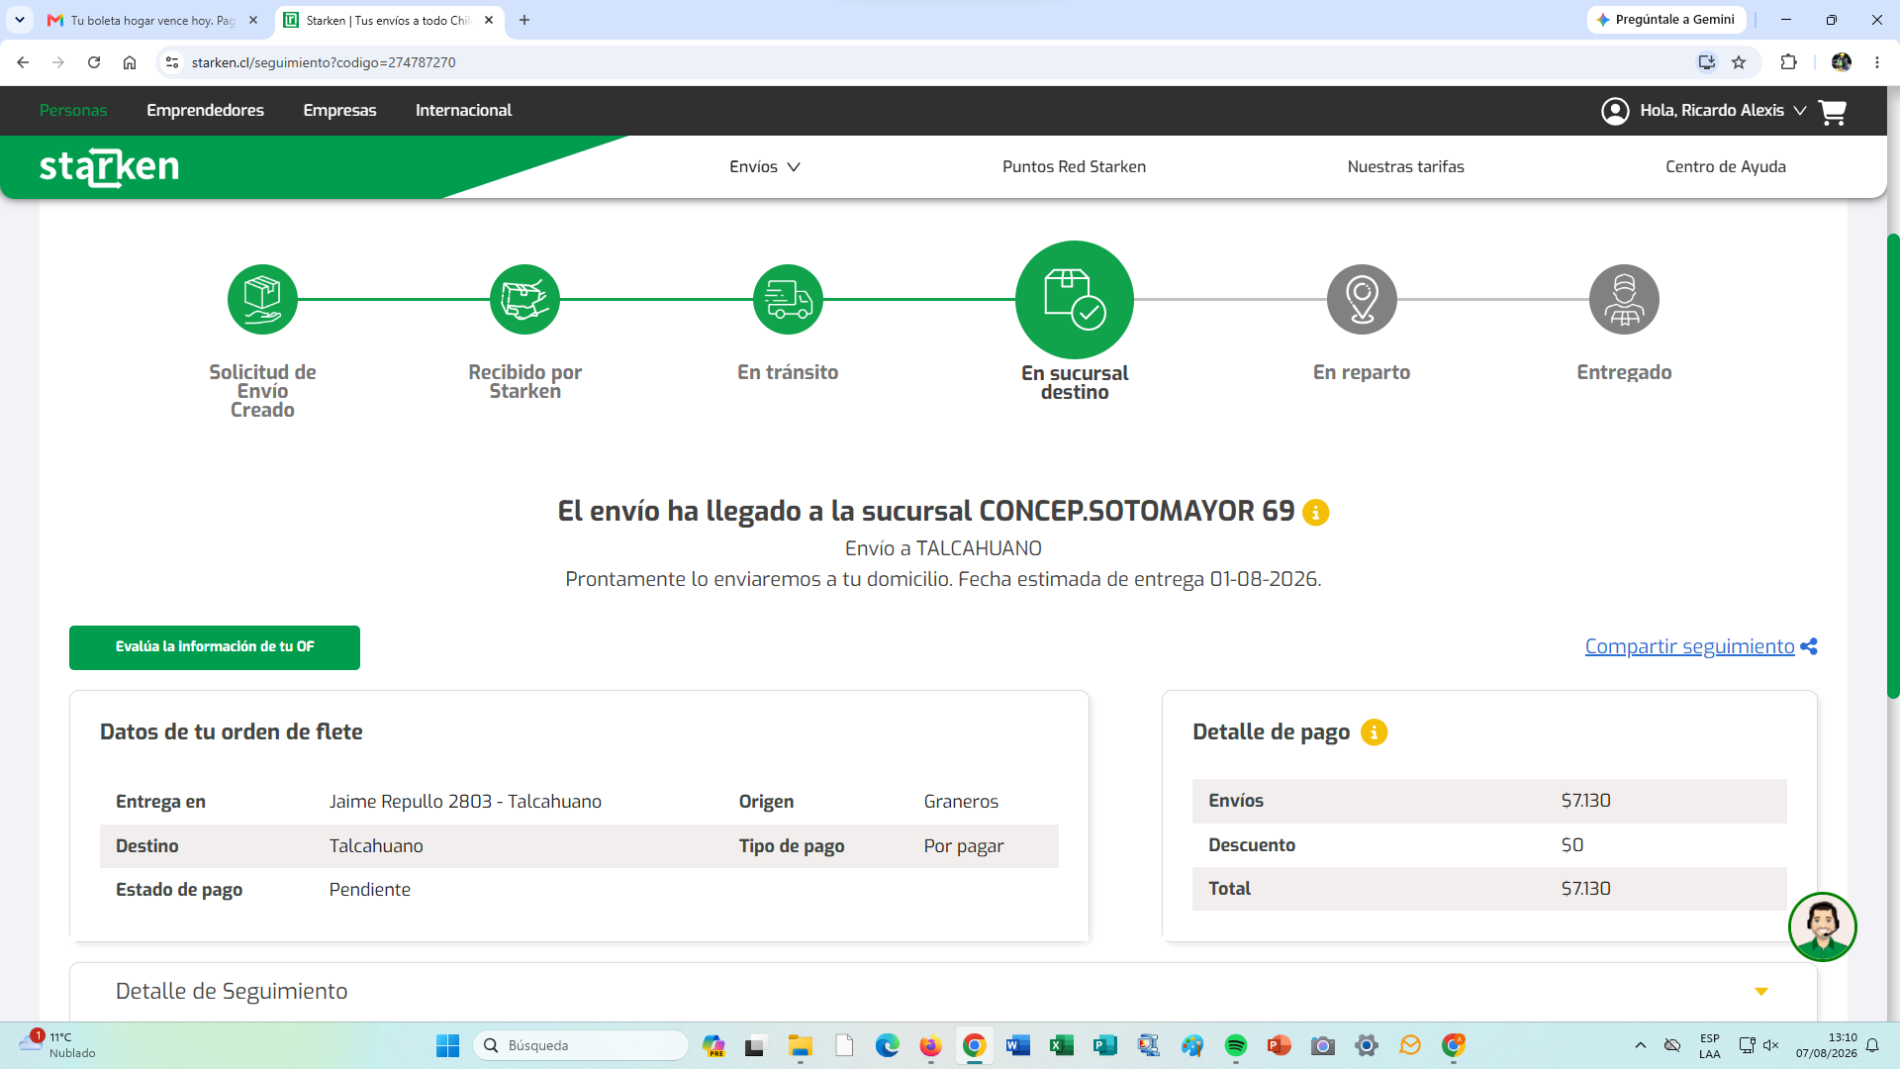Open Centro de Ayuda
The width and height of the screenshot is (1900, 1069).
(x=1725, y=167)
